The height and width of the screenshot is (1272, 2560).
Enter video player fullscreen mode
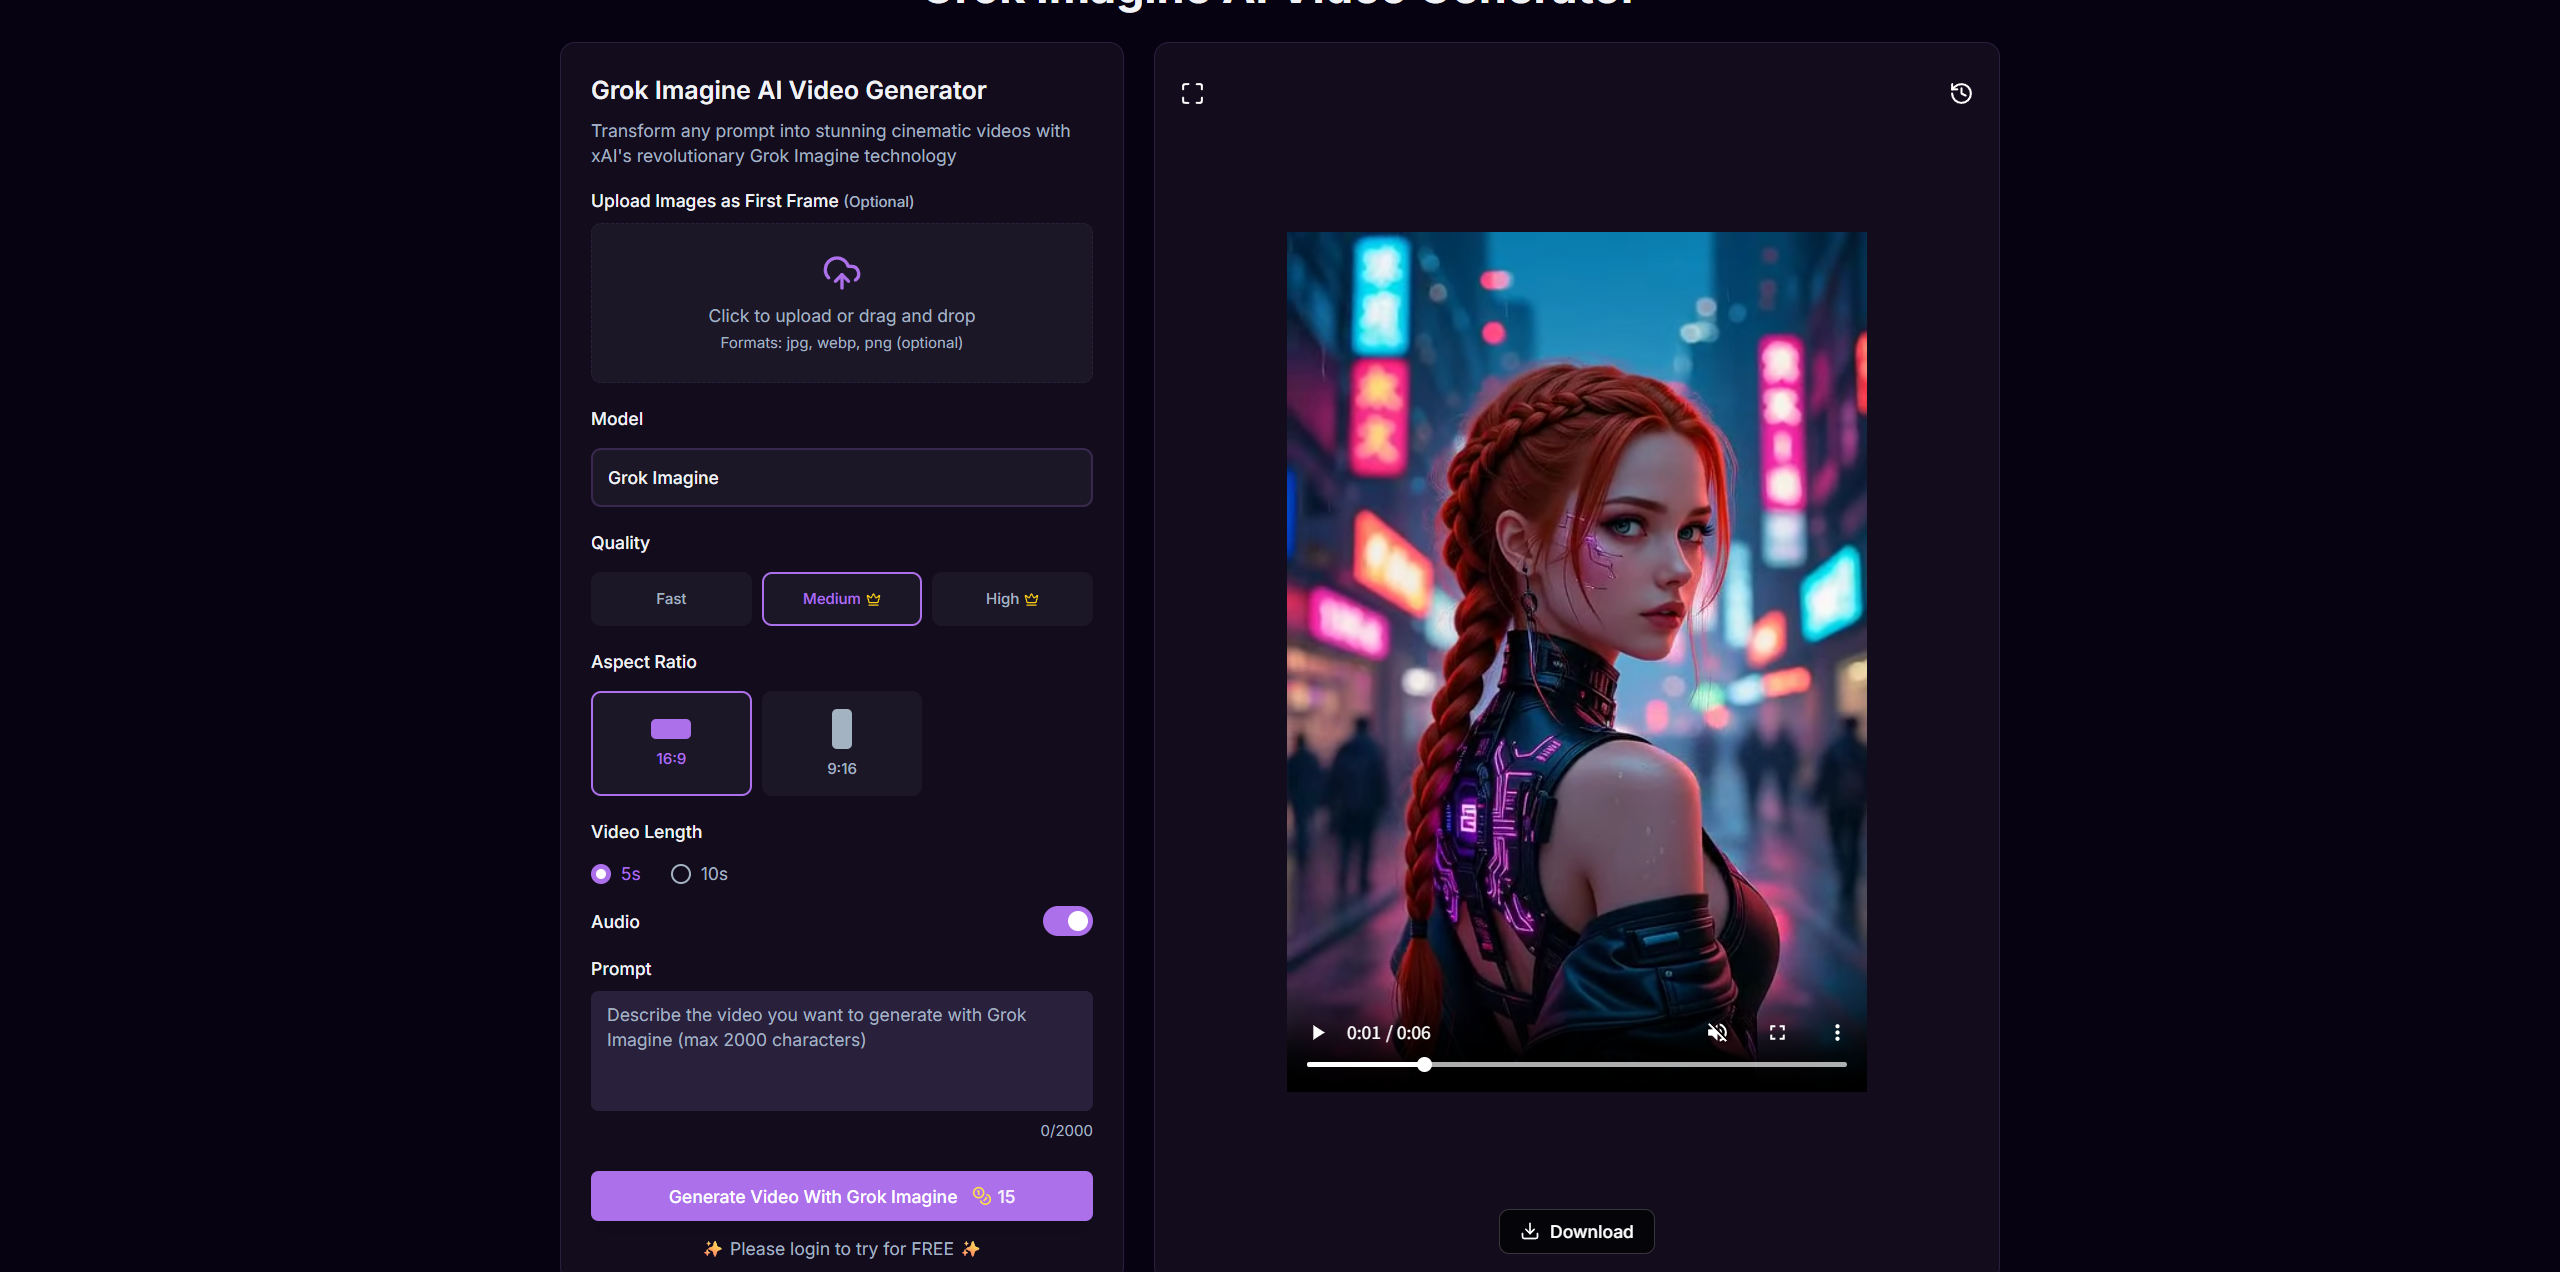1777,1032
